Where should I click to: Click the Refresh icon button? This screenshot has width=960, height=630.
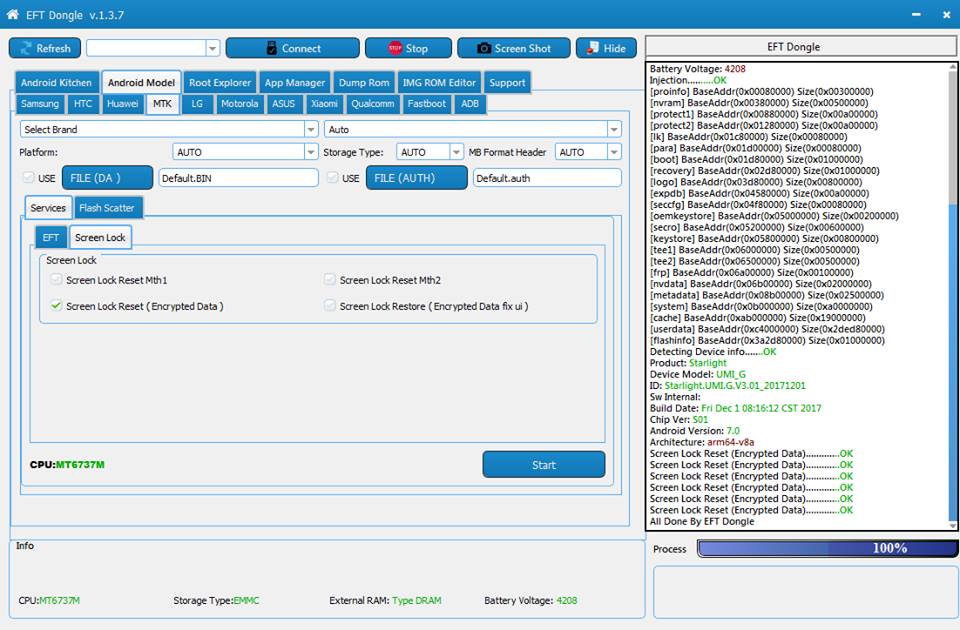pyautogui.click(x=45, y=48)
